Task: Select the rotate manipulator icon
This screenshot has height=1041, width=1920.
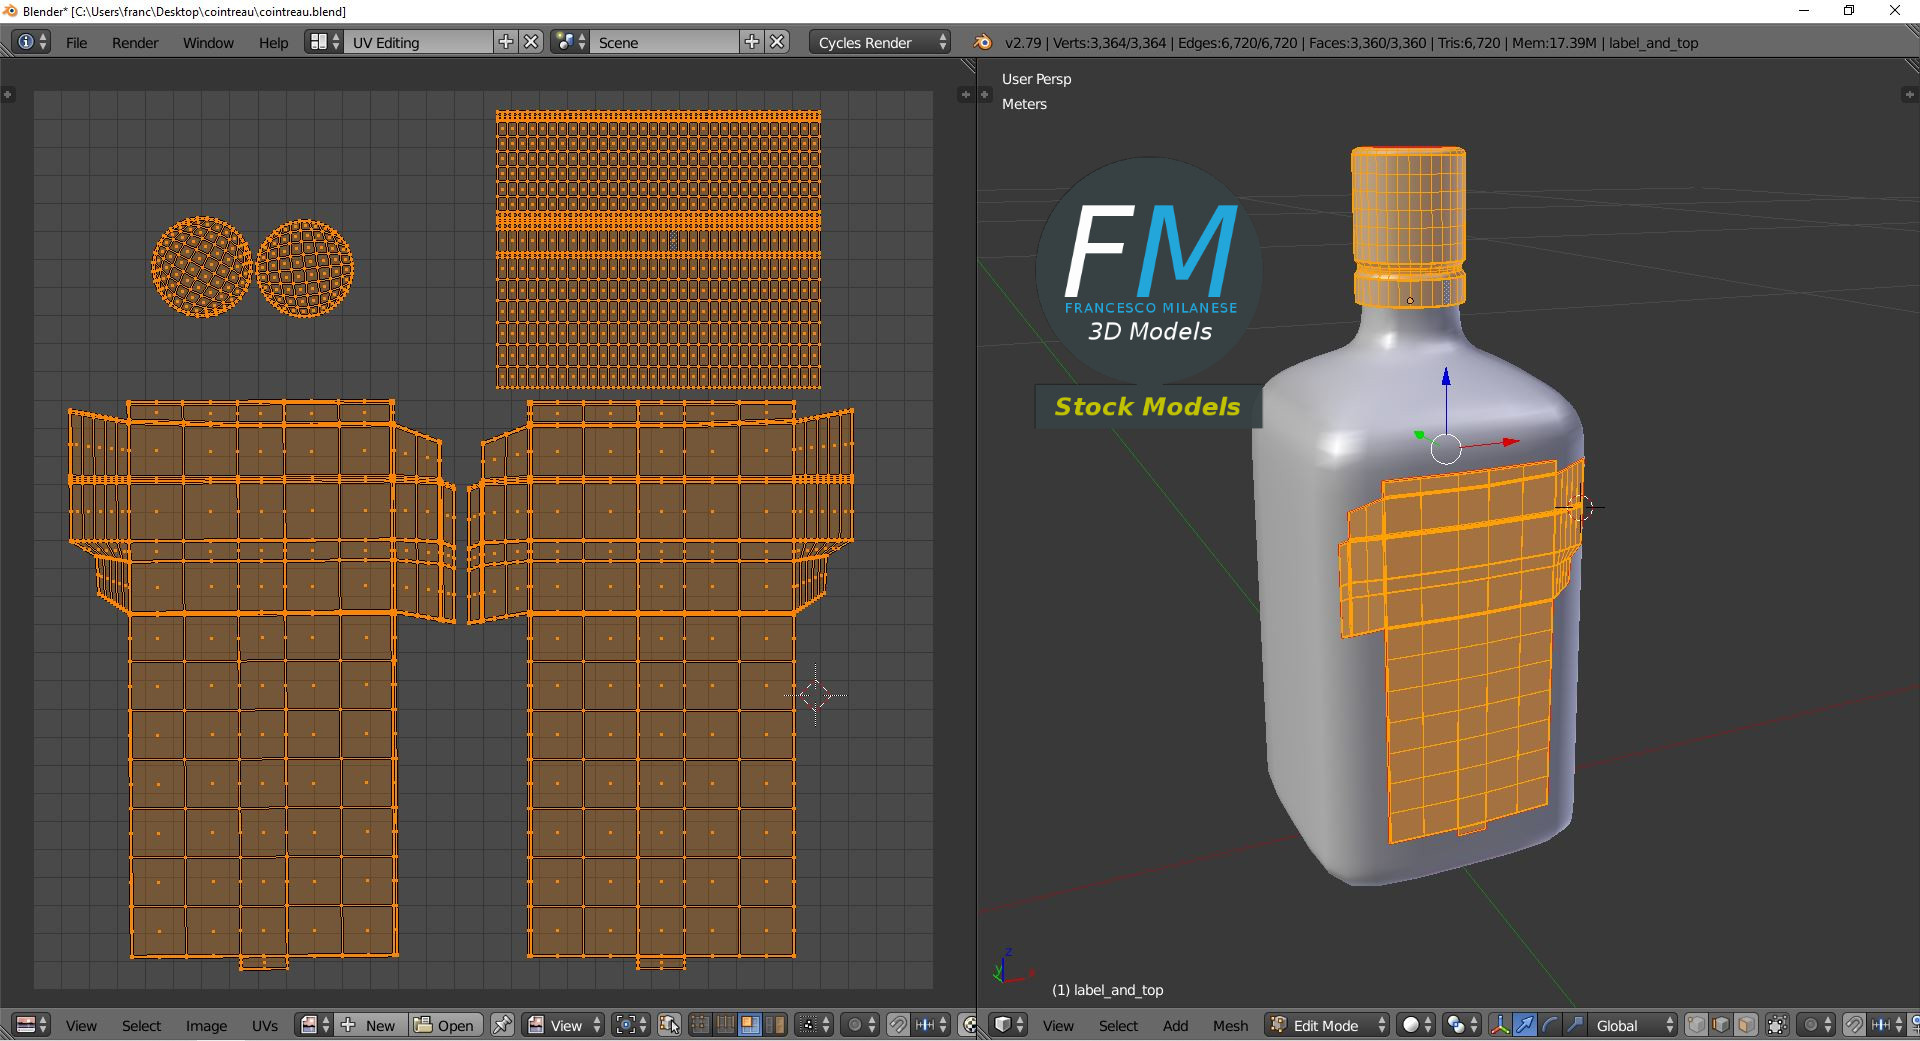Action: pyautogui.click(x=1550, y=1025)
